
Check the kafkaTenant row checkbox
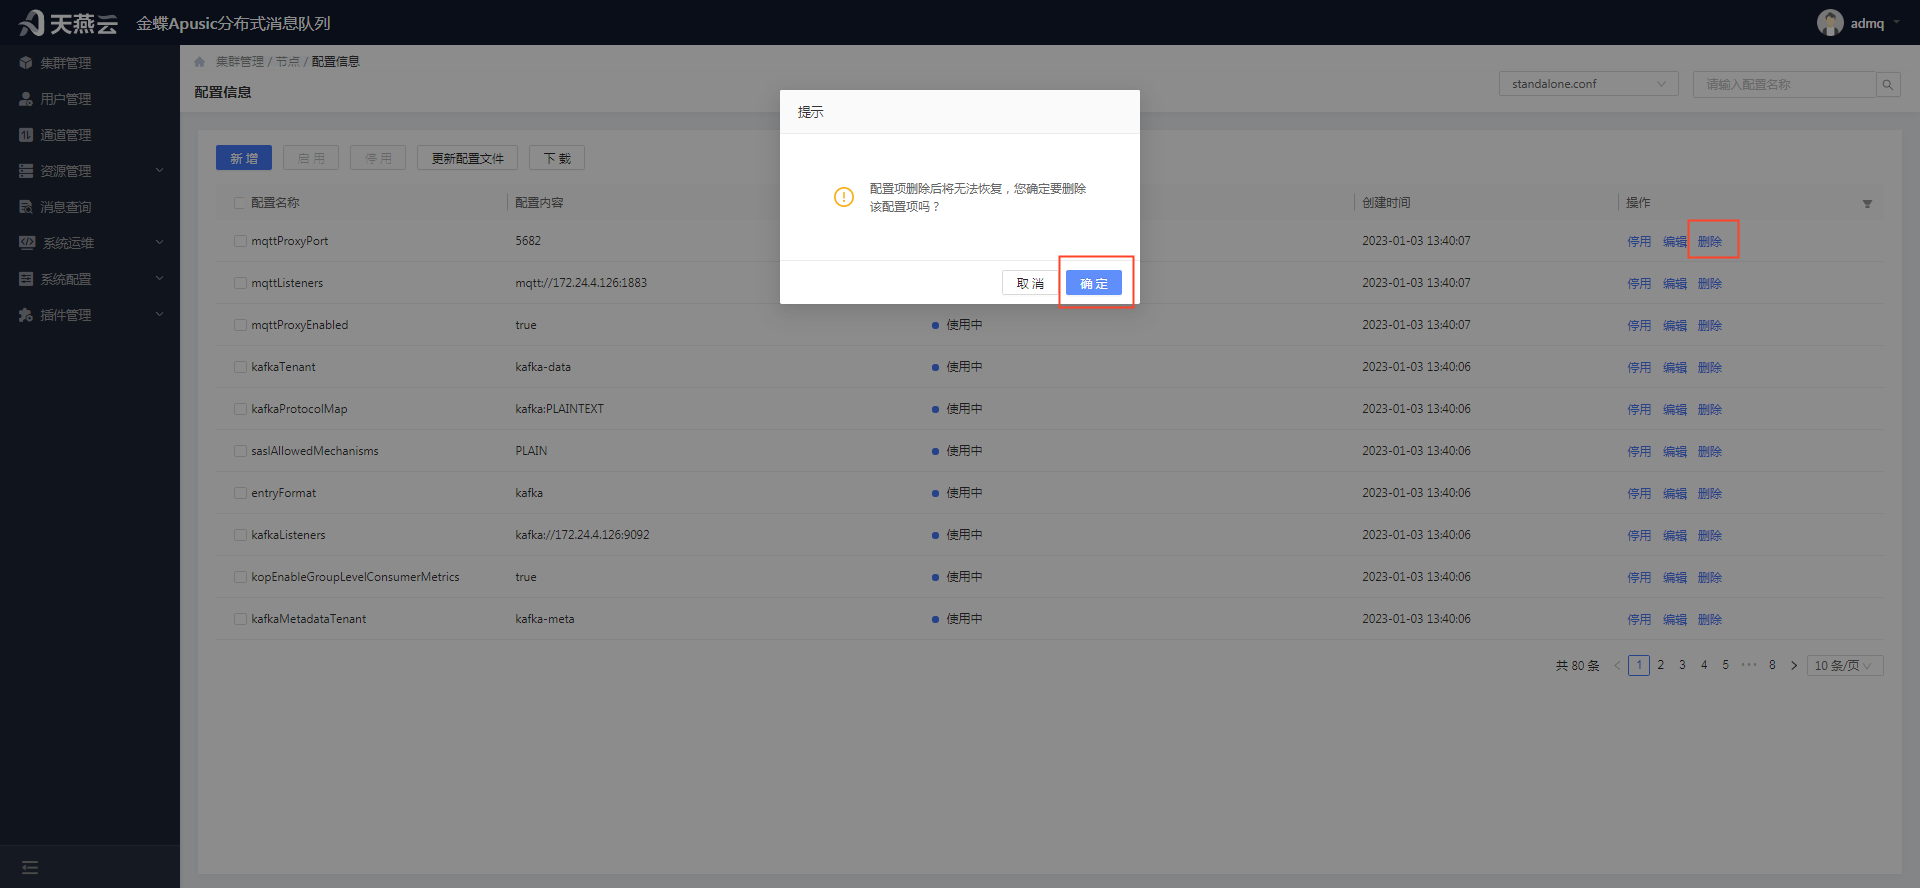click(240, 367)
